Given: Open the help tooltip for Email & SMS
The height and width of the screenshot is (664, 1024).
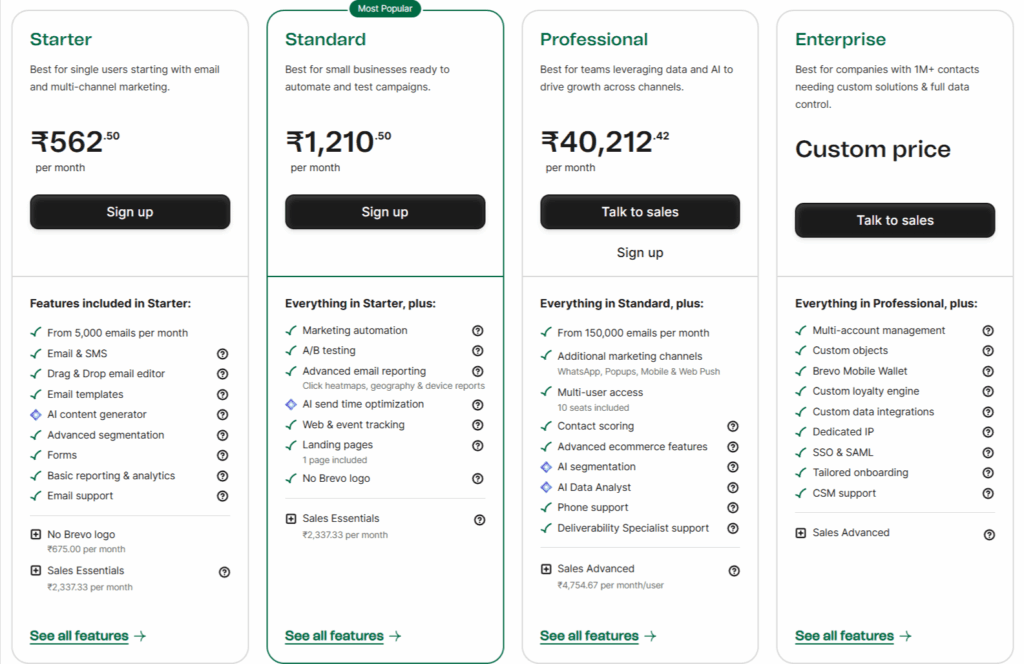Looking at the screenshot, I should (x=223, y=353).
